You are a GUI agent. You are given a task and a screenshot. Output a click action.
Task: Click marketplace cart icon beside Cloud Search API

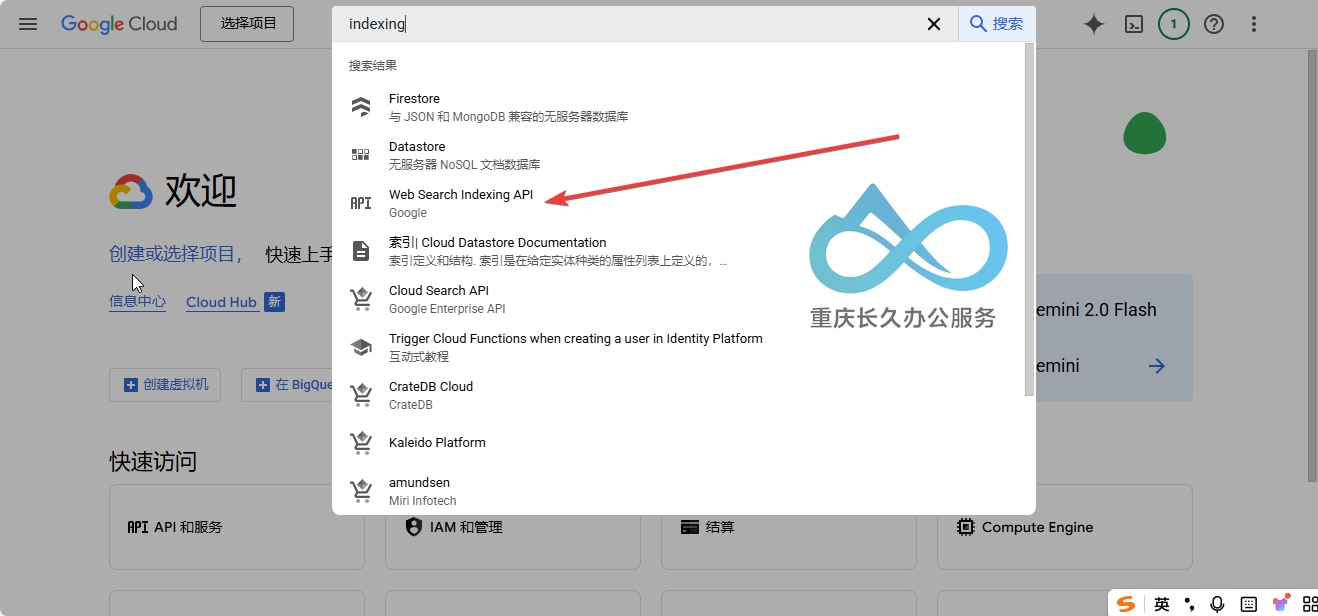coord(361,299)
